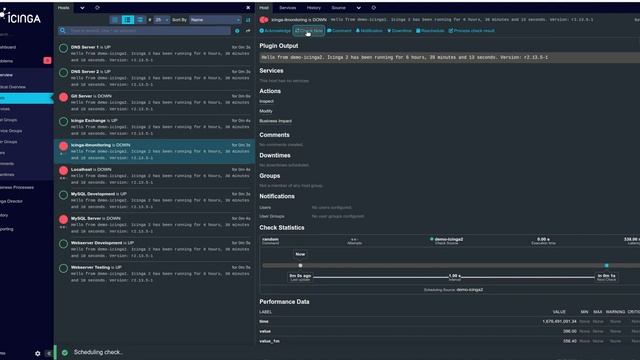Focus the host search input field
Viewport: 640px width, 360px height.
(149, 31)
